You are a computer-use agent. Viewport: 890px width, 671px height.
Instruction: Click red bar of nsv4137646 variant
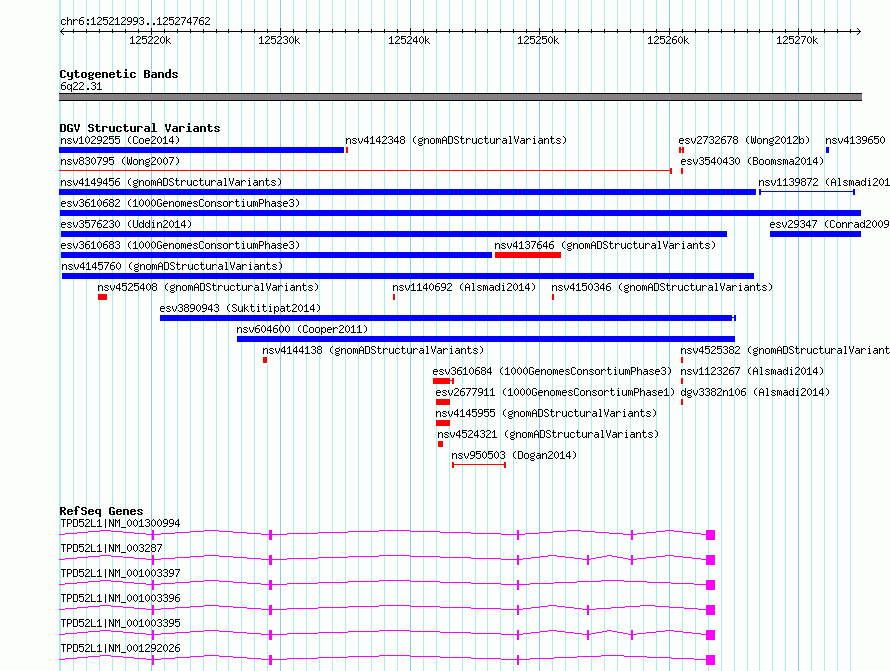pyautogui.click(x=528, y=255)
